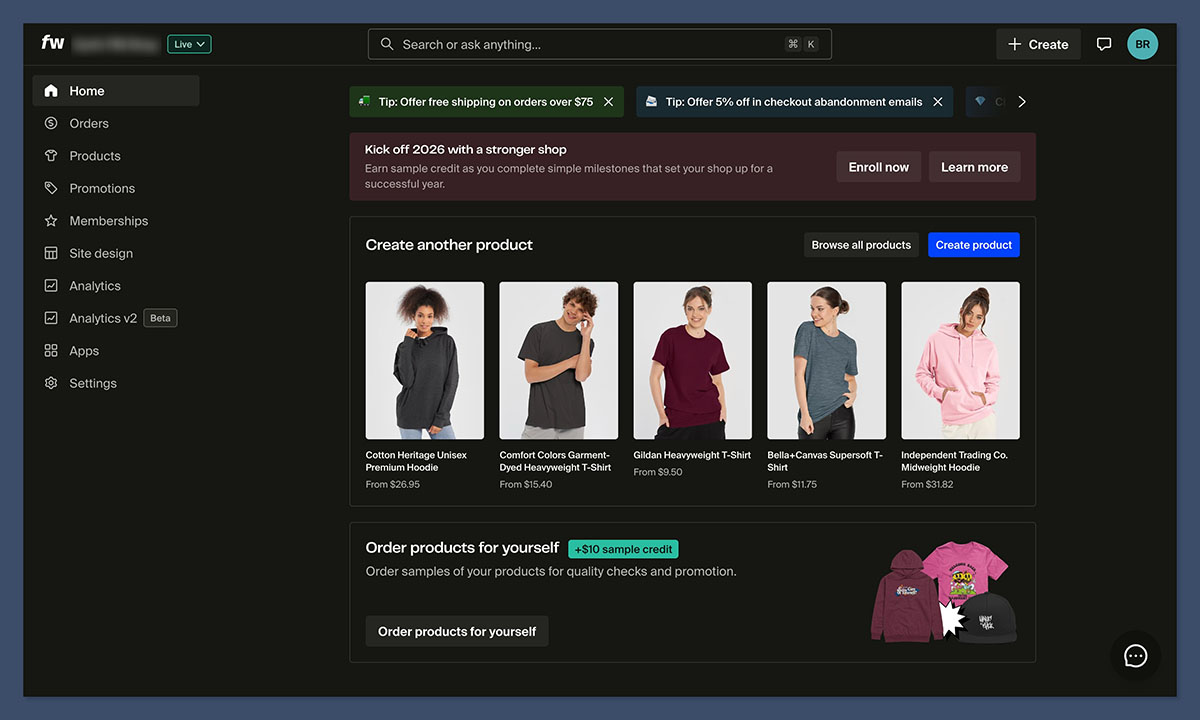1200x720 pixels.
Task: Click the Enroll now button
Action: pos(878,167)
